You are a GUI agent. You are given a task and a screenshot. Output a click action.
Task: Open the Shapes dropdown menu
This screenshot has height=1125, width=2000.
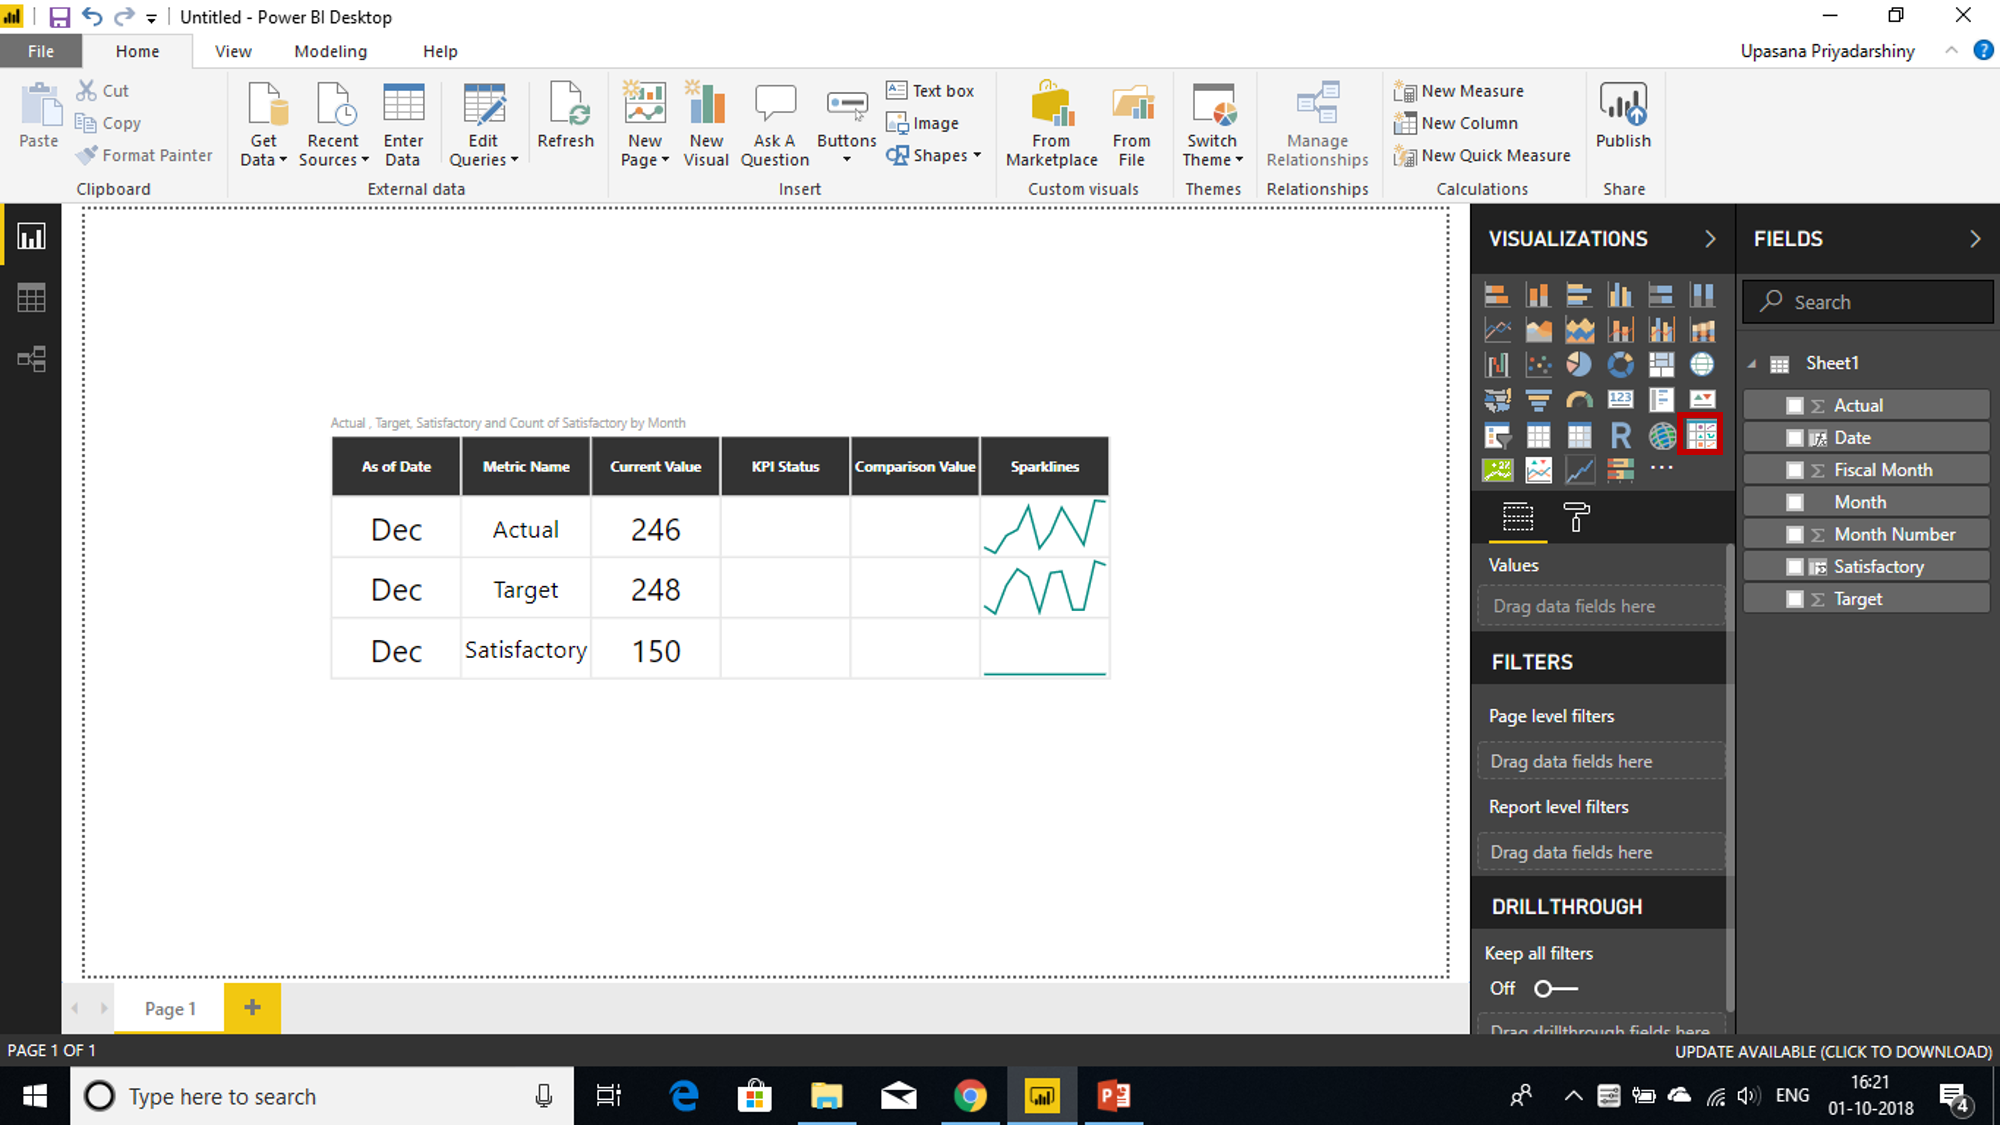coord(934,155)
